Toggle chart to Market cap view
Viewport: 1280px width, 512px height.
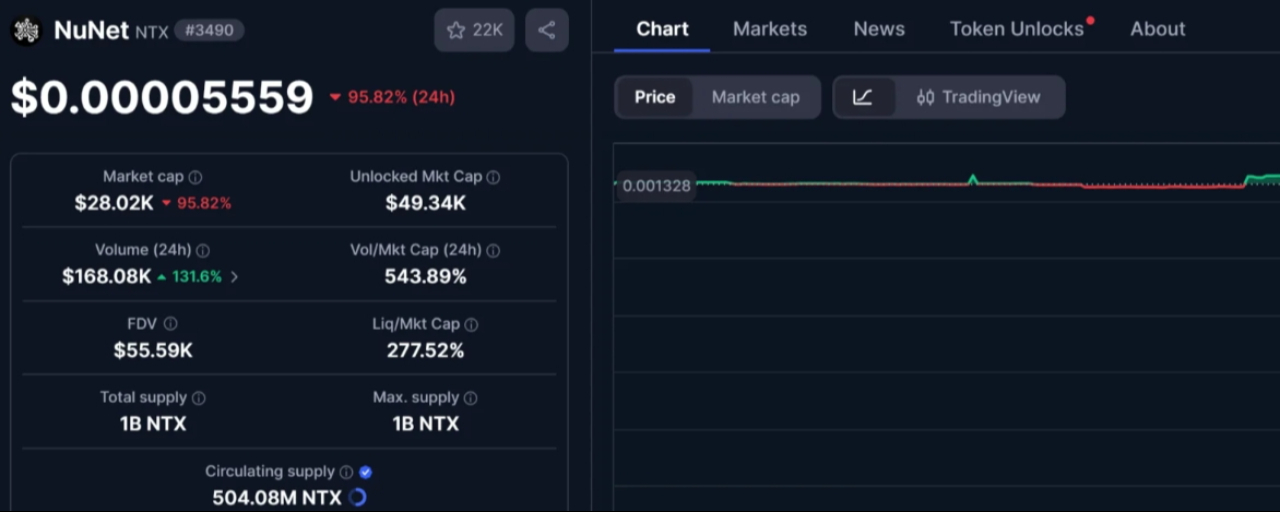point(756,97)
